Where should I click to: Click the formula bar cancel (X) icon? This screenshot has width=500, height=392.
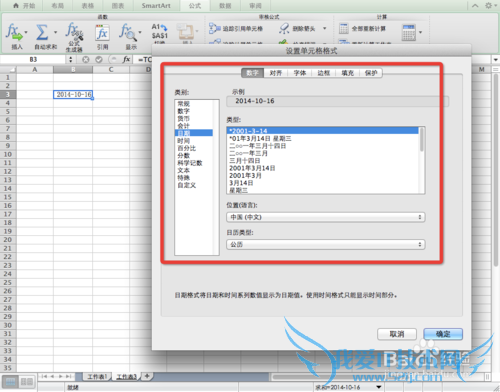[86, 59]
